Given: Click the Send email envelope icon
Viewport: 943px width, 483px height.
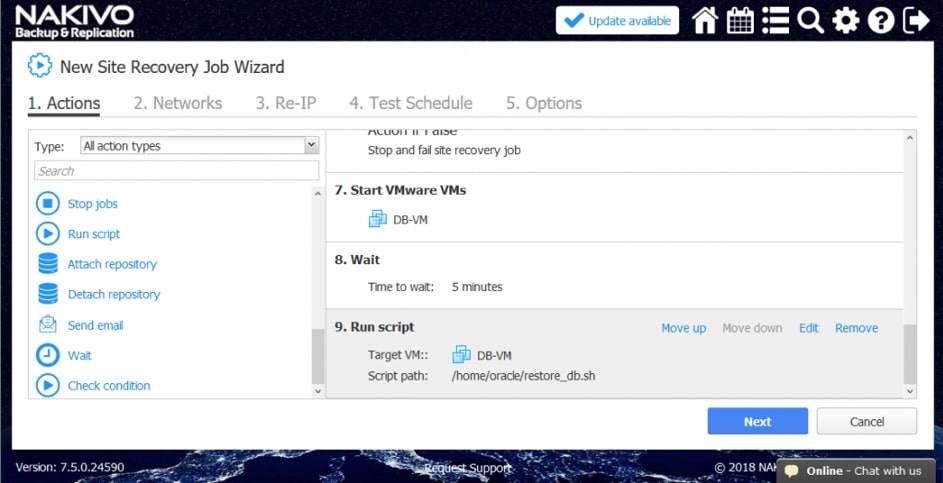Looking at the screenshot, I should click(x=48, y=325).
